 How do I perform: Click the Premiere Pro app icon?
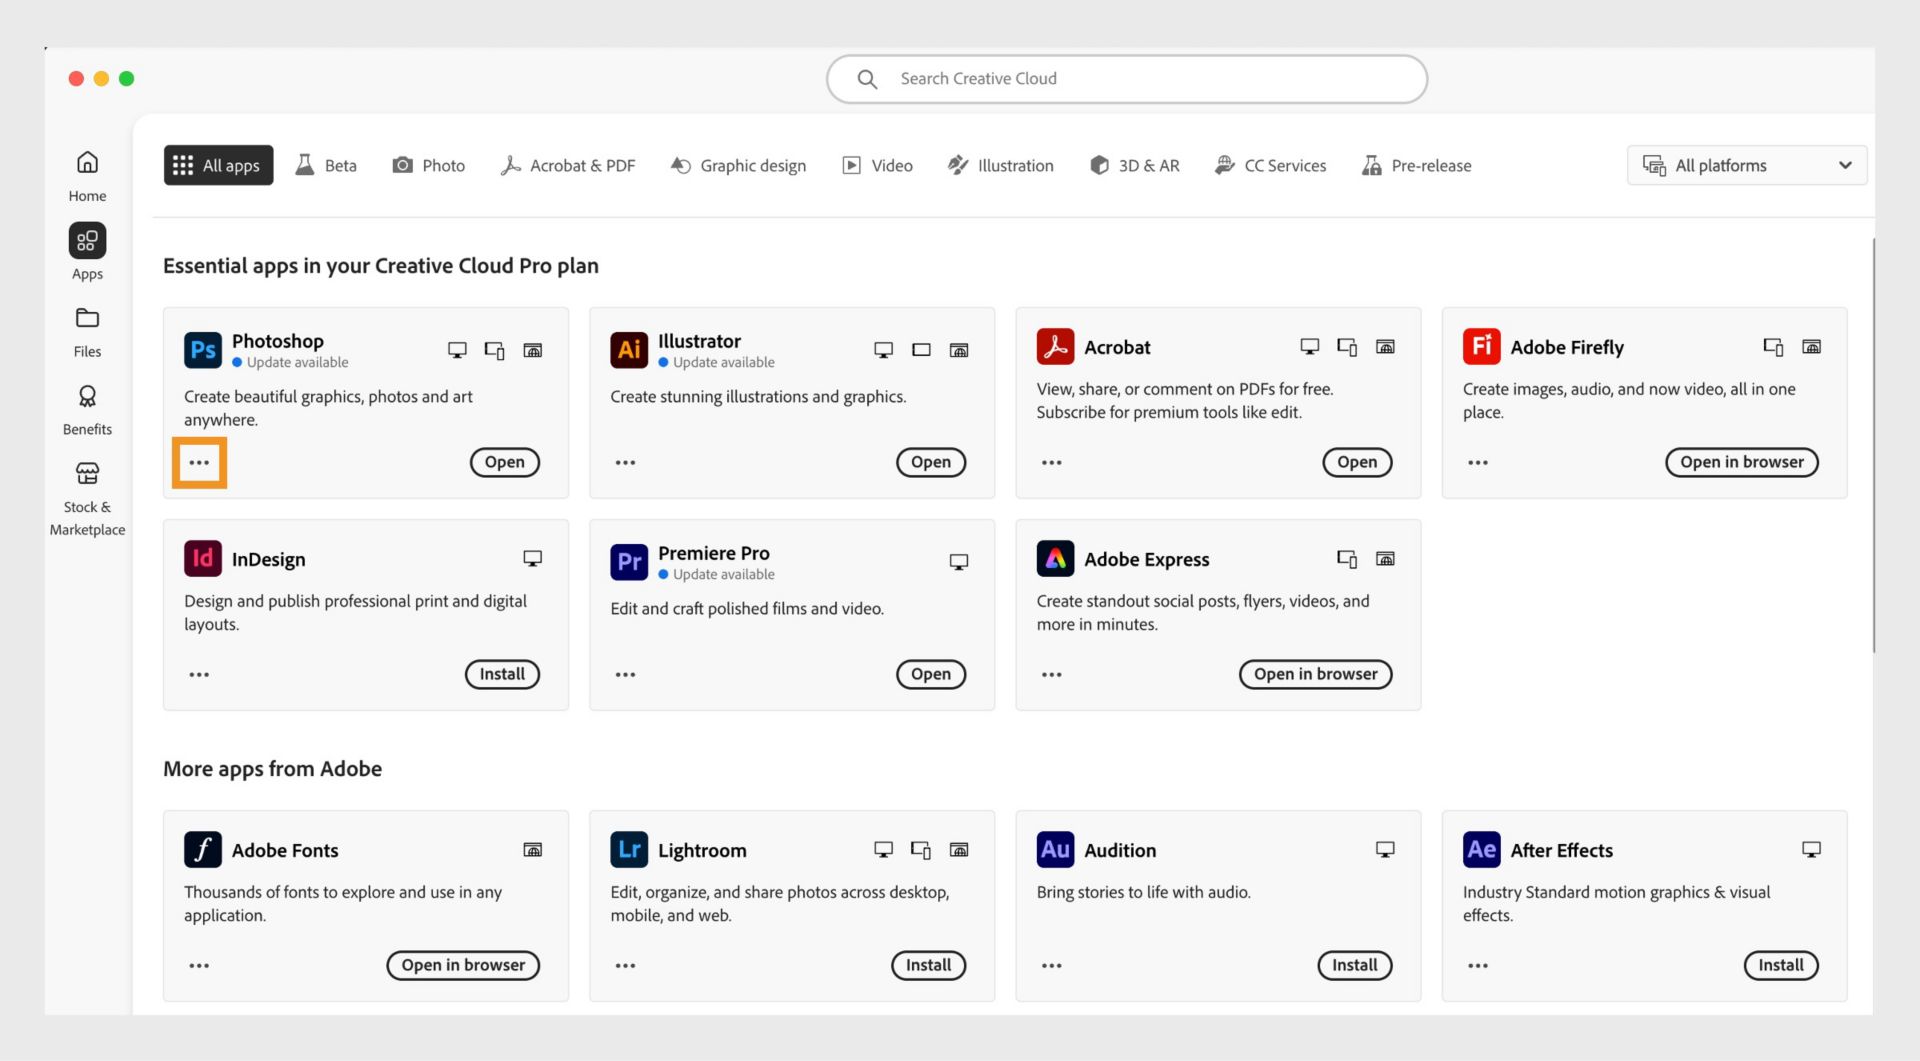click(x=629, y=562)
